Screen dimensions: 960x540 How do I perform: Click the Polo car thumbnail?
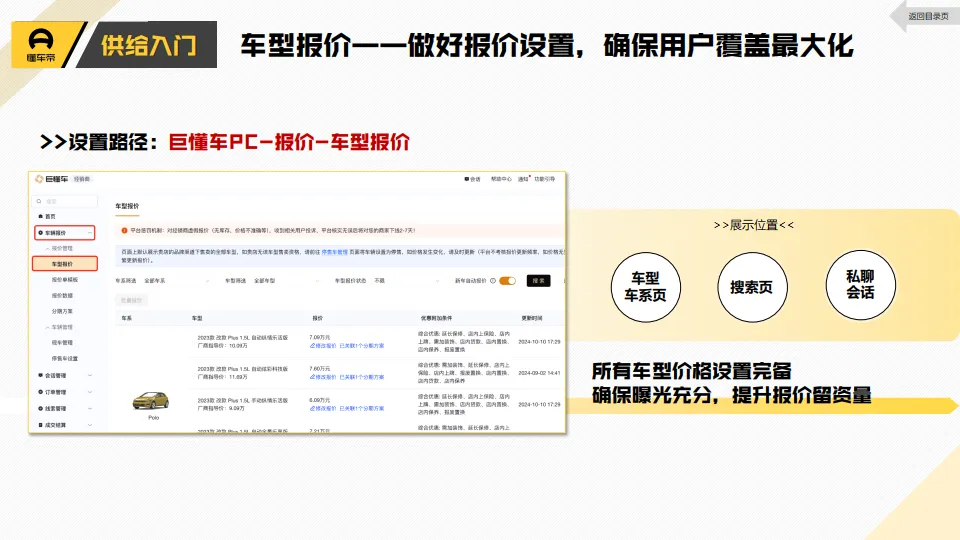point(151,400)
